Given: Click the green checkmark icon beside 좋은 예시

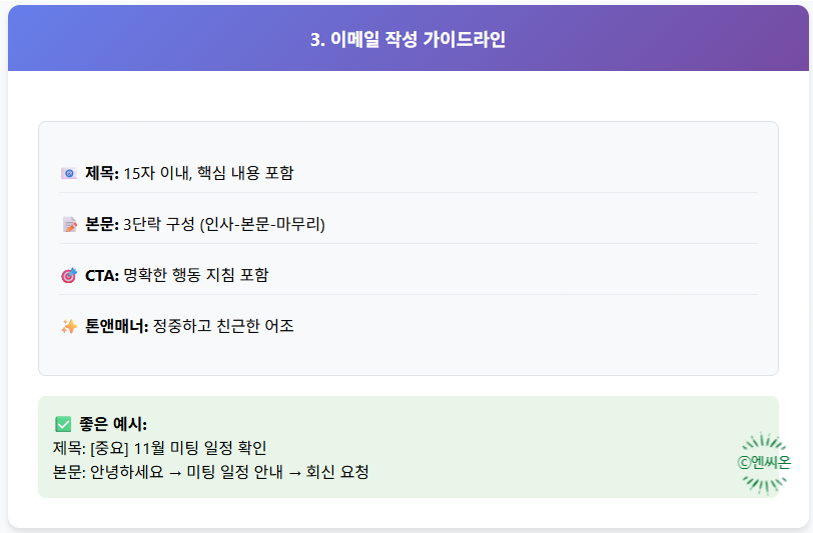Looking at the screenshot, I should [63, 425].
